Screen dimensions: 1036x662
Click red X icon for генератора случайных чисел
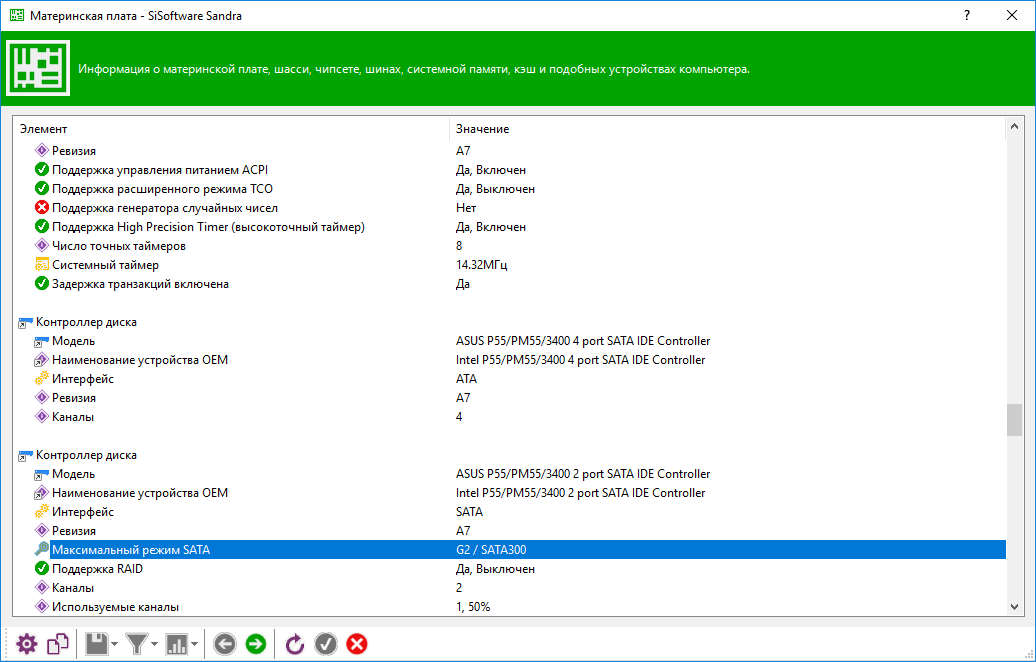pos(42,208)
